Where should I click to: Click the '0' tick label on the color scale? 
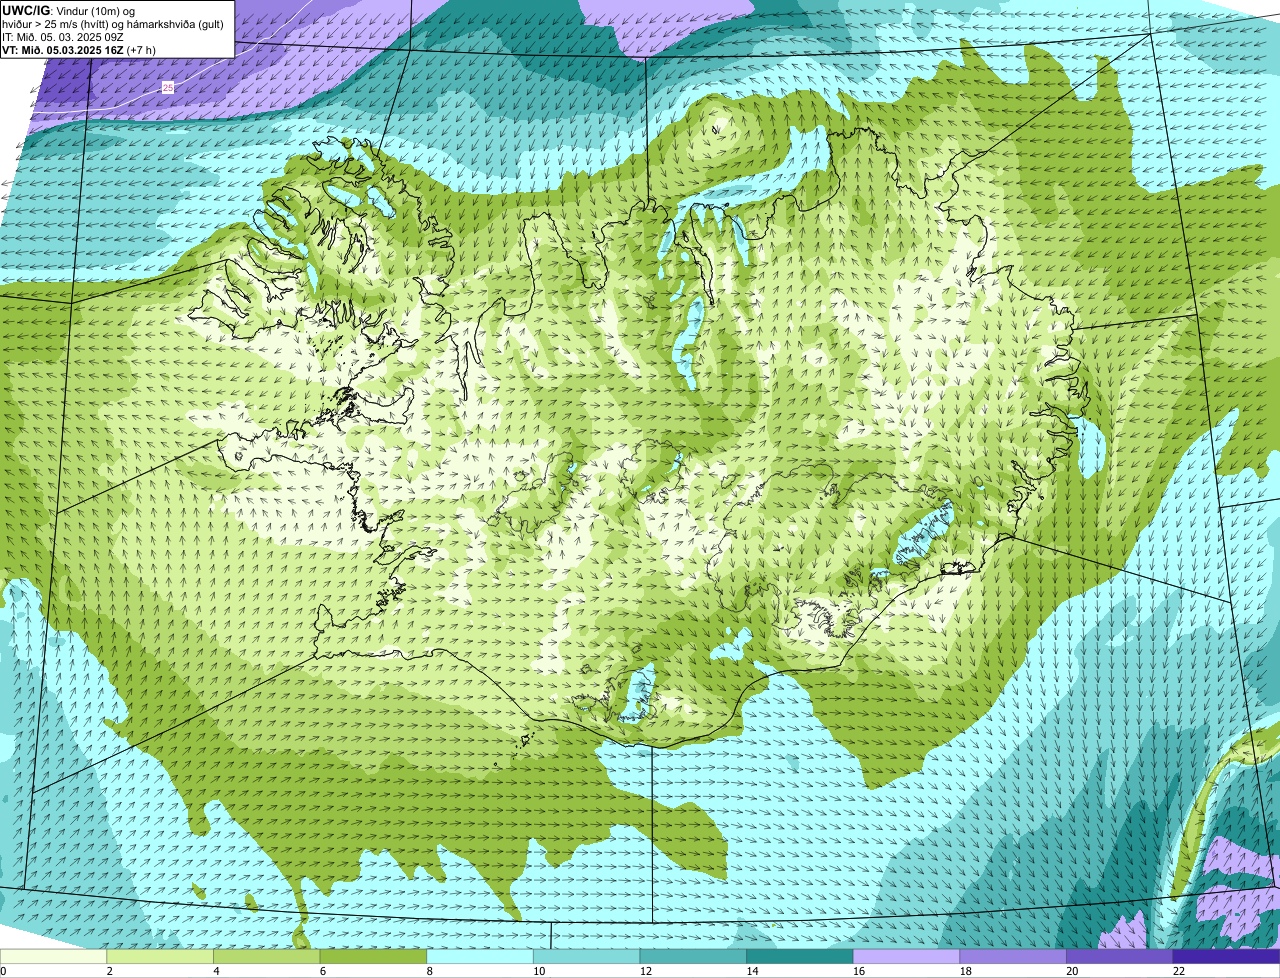(x=3, y=971)
